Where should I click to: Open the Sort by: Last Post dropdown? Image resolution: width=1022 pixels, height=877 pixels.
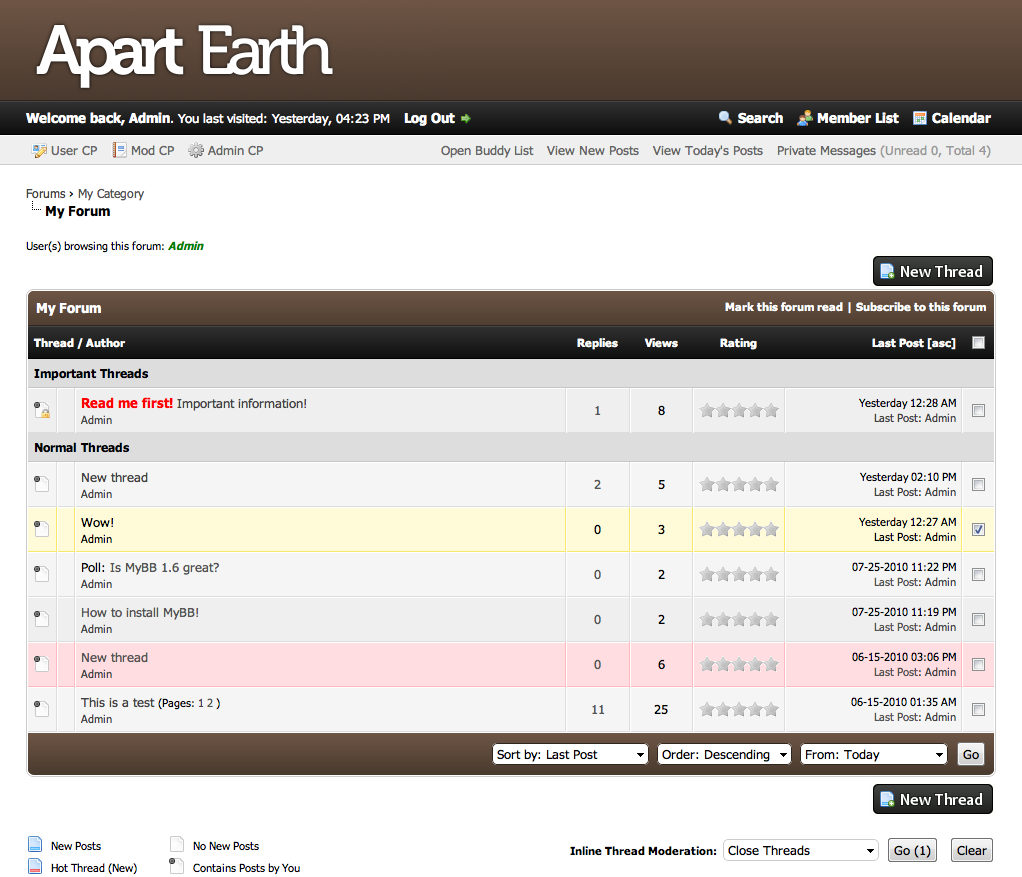pyautogui.click(x=571, y=755)
